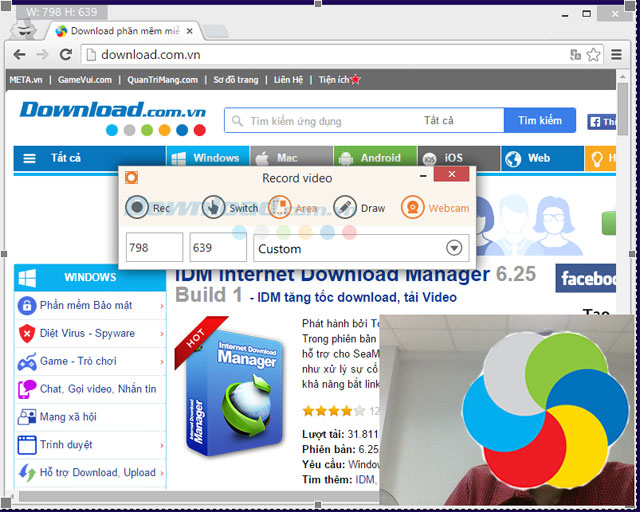Screen dimensions: 640x512
Task: Open the GameVui.com link
Action: pyautogui.click(x=84, y=80)
